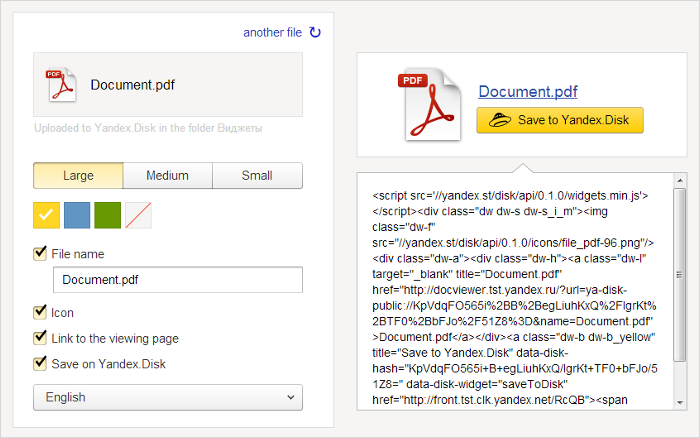This screenshot has width=700, height=438.
Task: Click the file name input field with Document.pdf
Action: point(178,280)
